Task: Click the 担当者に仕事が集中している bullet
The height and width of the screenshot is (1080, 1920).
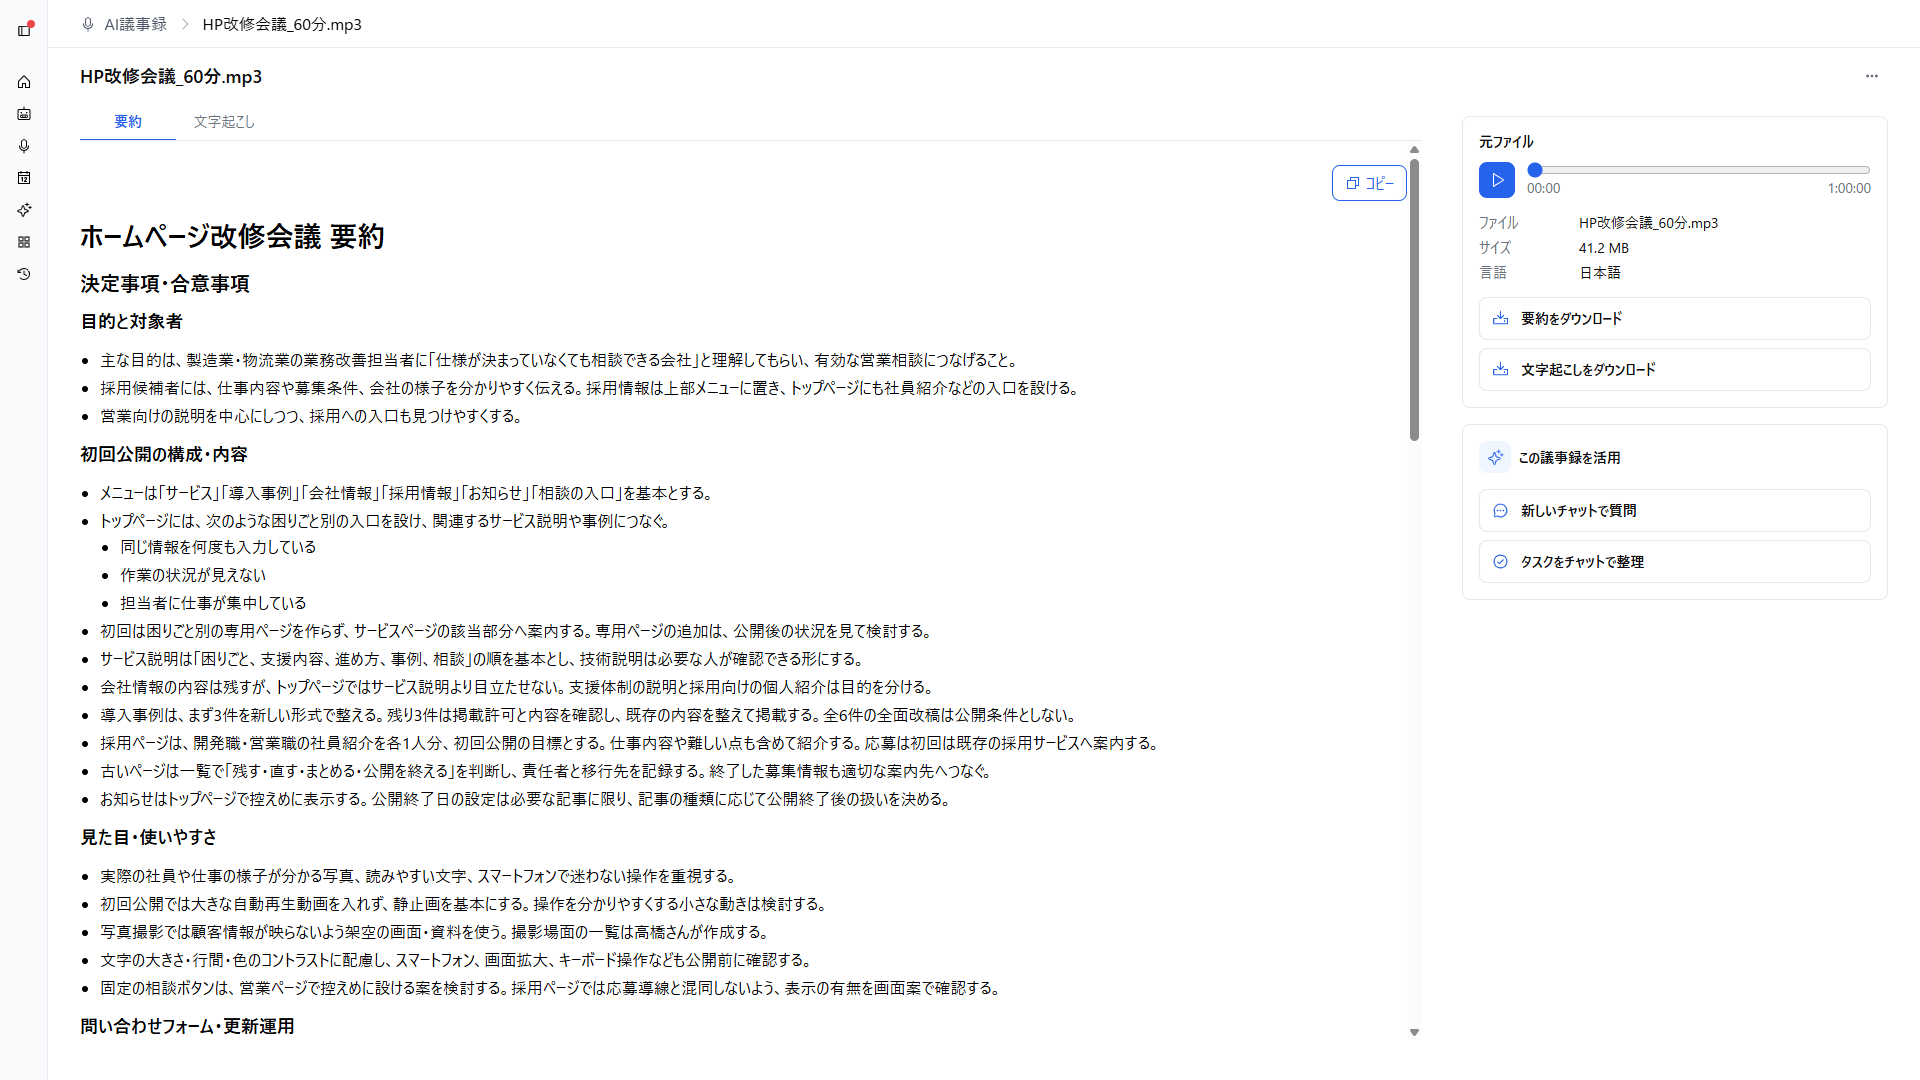Action: click(x=213, y=603)
